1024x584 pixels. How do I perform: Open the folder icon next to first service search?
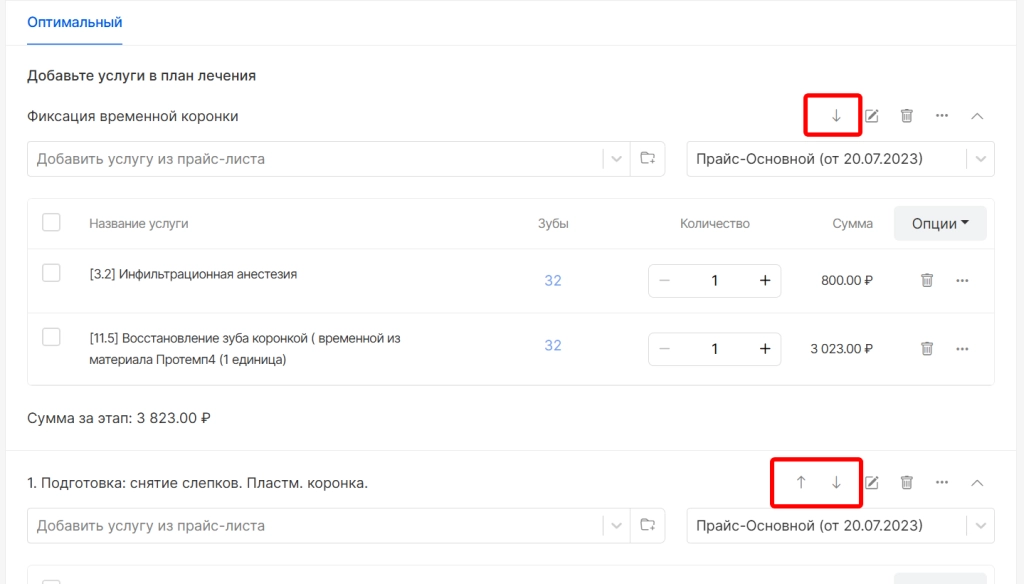[647, 159]
